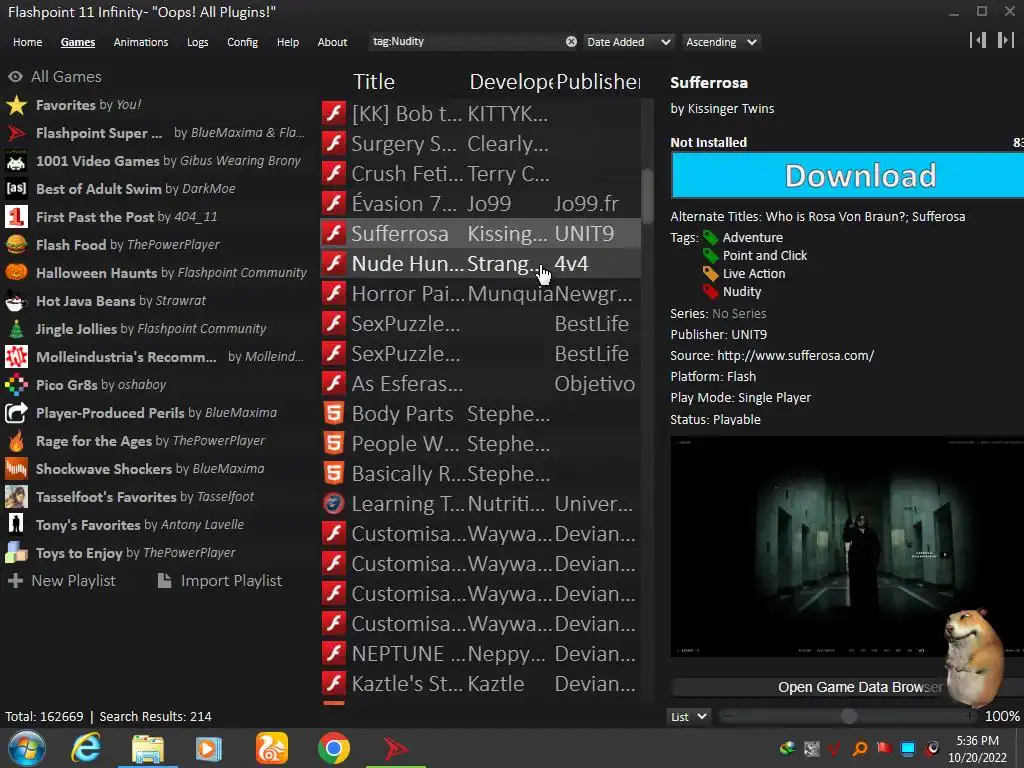
Task: Open Hot Java Beans cup icon
Action: click(16, 301)
